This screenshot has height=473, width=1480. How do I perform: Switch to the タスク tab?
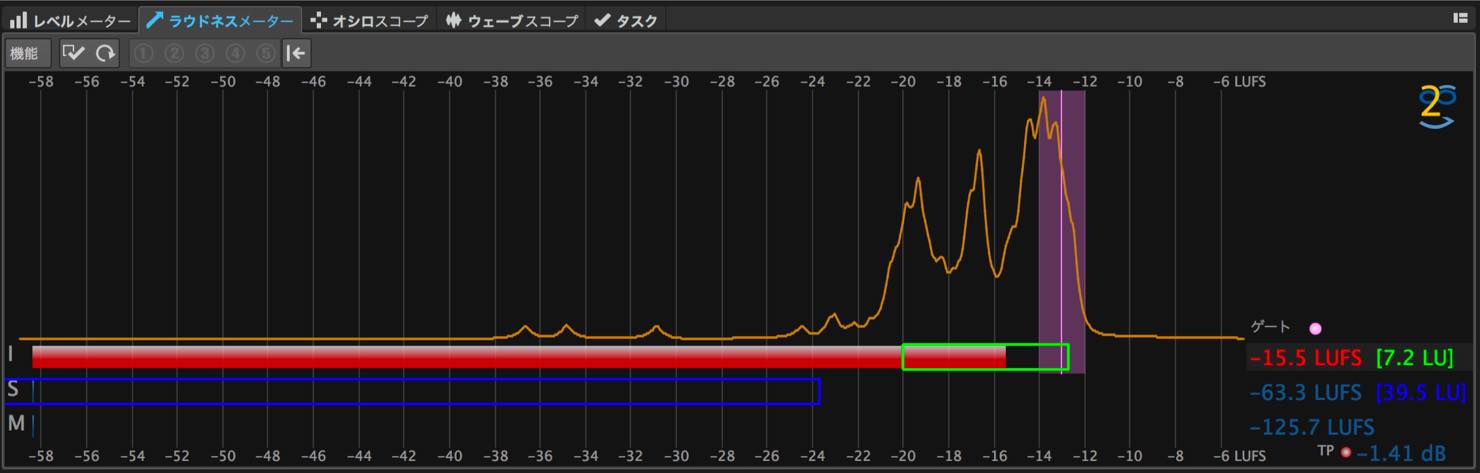tap(625, 20)
